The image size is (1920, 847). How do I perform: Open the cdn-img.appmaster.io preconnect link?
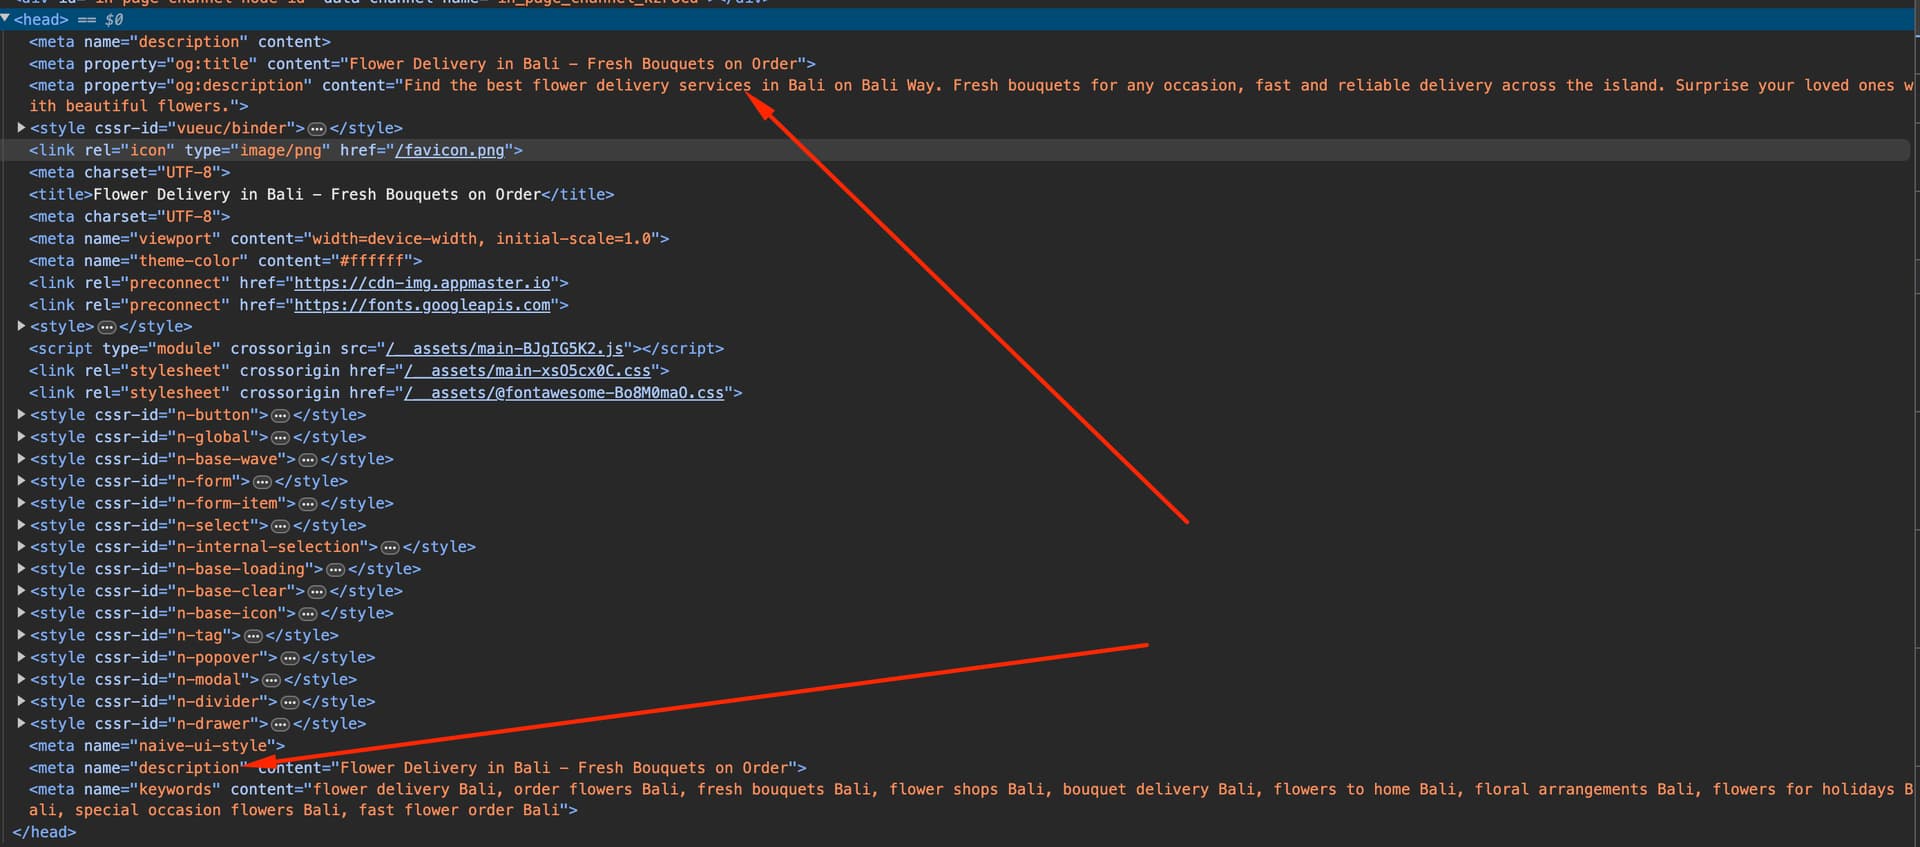coord(422,283)
